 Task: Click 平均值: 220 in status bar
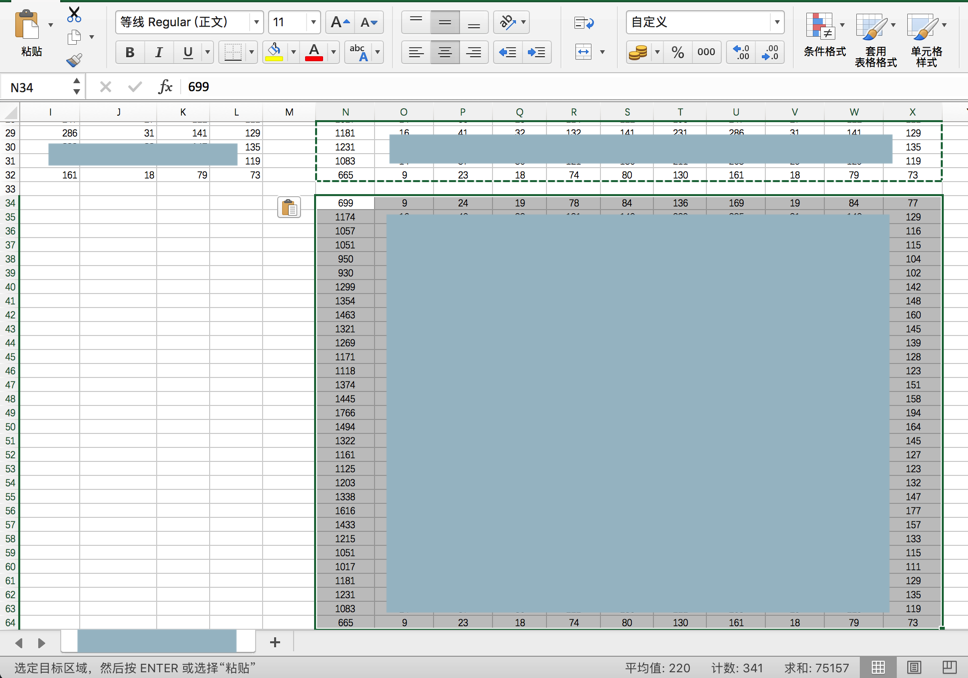657,668
